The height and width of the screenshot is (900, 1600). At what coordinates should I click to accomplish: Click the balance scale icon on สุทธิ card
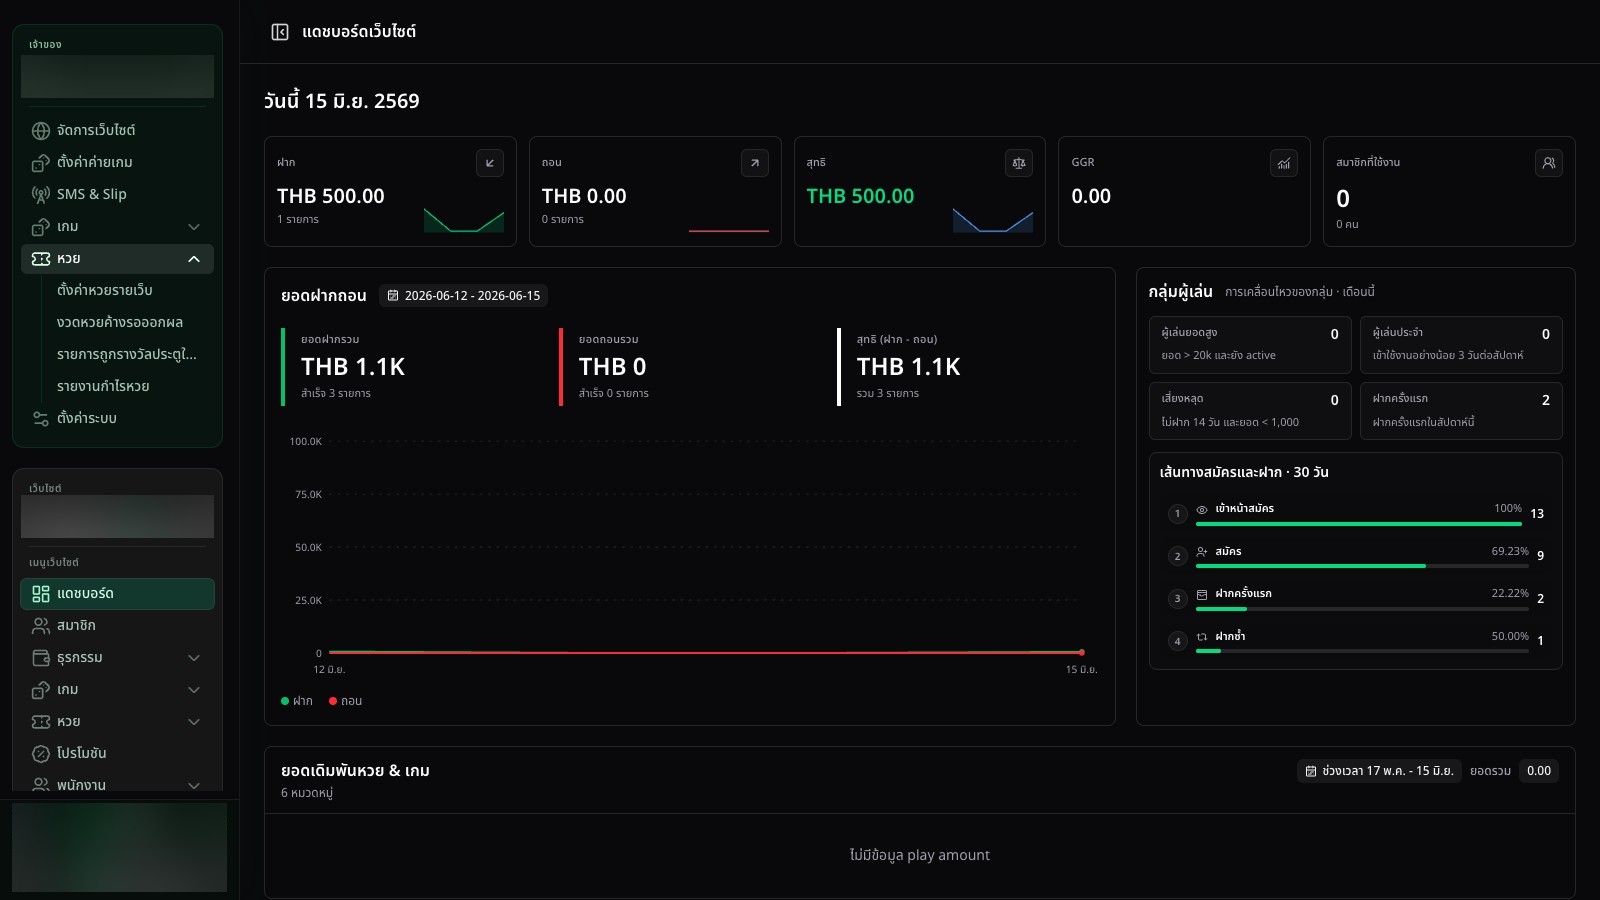coord(1019,163)
